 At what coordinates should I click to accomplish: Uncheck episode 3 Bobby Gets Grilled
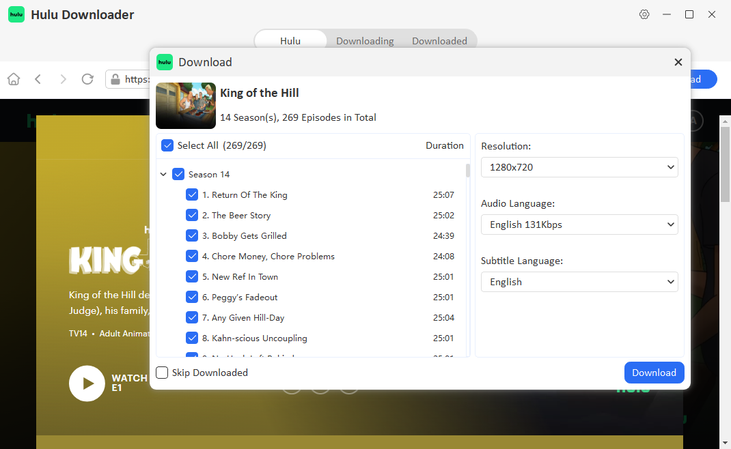pyautogui.click(x=192, y=236)
